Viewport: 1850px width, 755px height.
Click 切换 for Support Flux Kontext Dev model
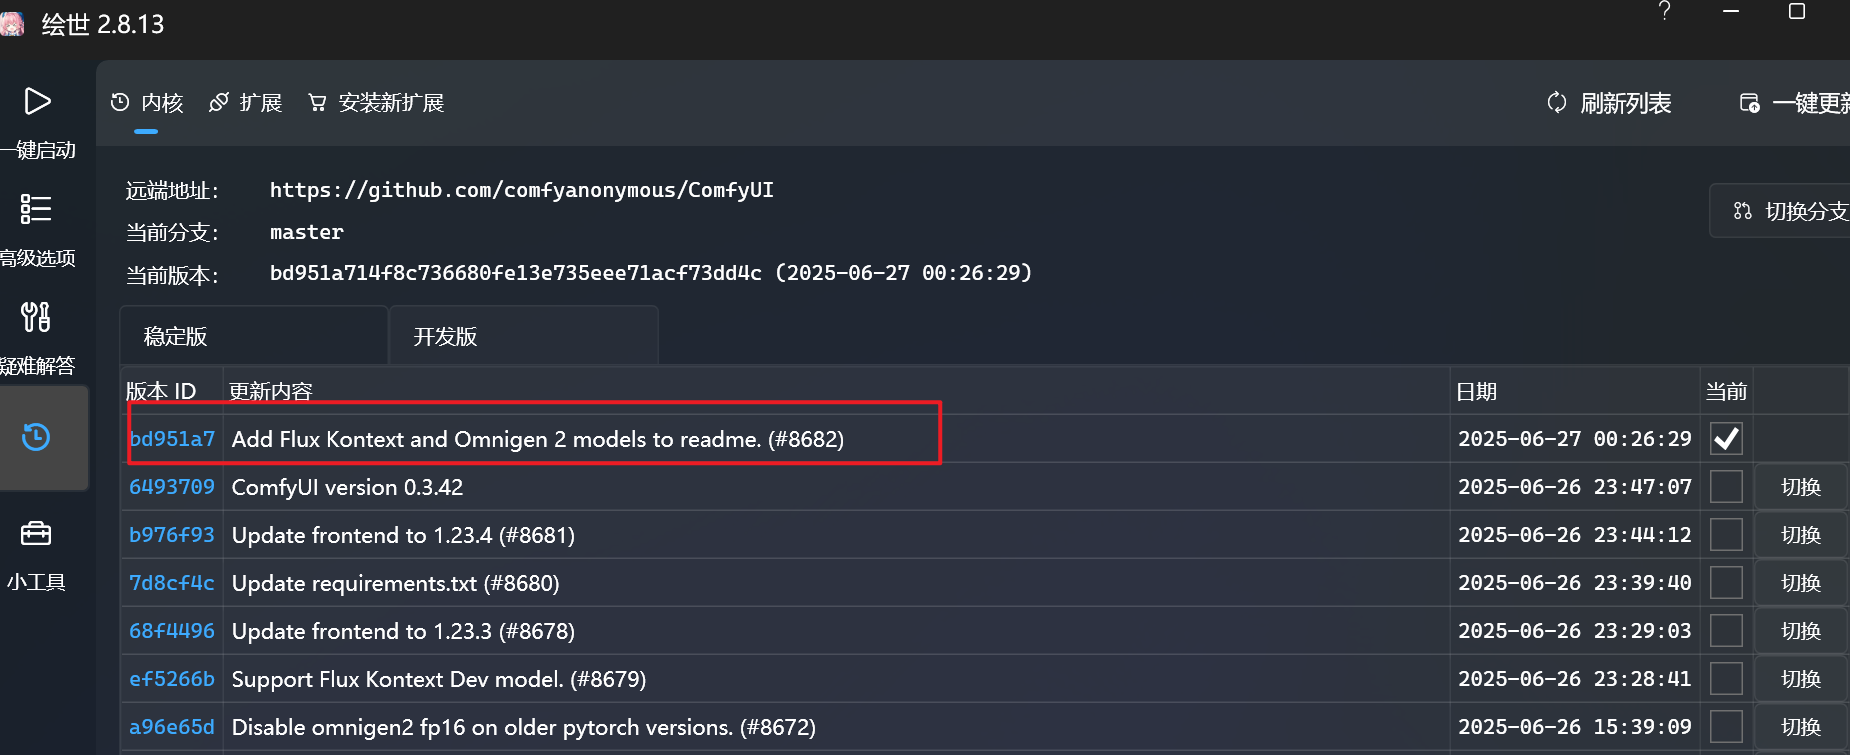point(1801,679)
